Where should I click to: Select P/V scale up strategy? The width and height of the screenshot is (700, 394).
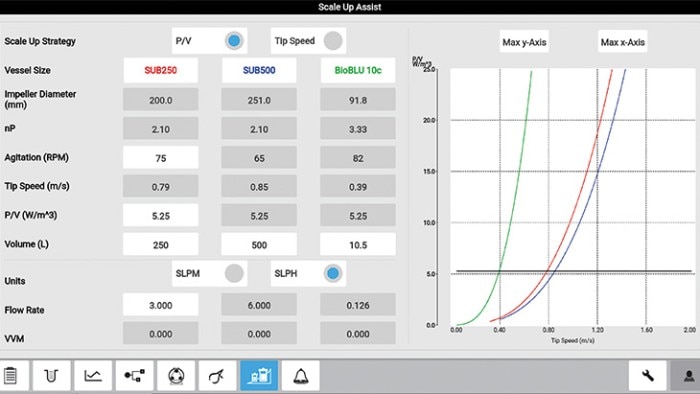(209, 41)
